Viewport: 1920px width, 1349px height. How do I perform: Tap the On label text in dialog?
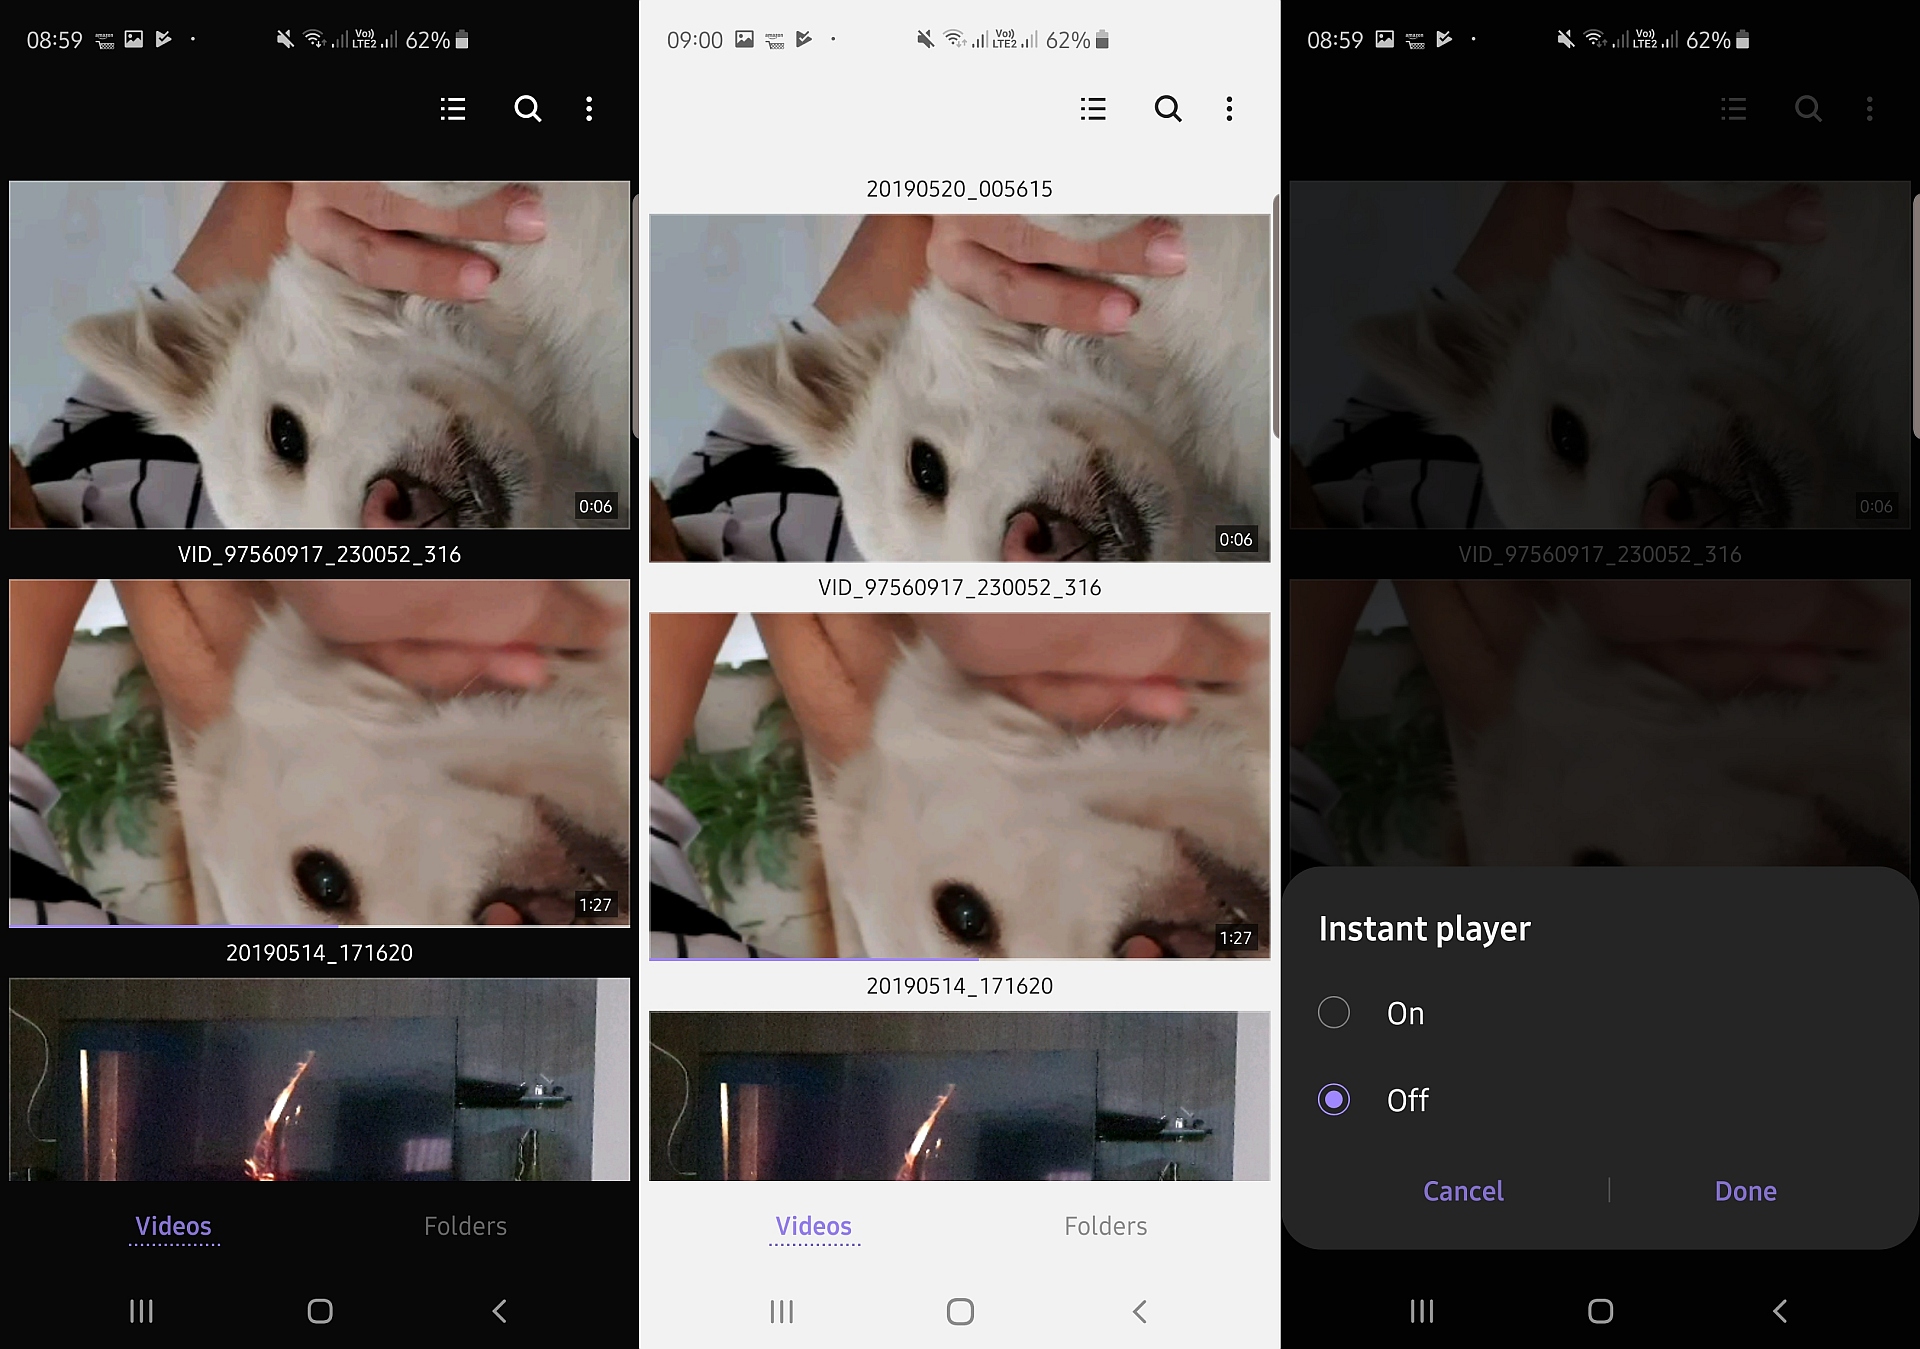tap(1405, 1013)
